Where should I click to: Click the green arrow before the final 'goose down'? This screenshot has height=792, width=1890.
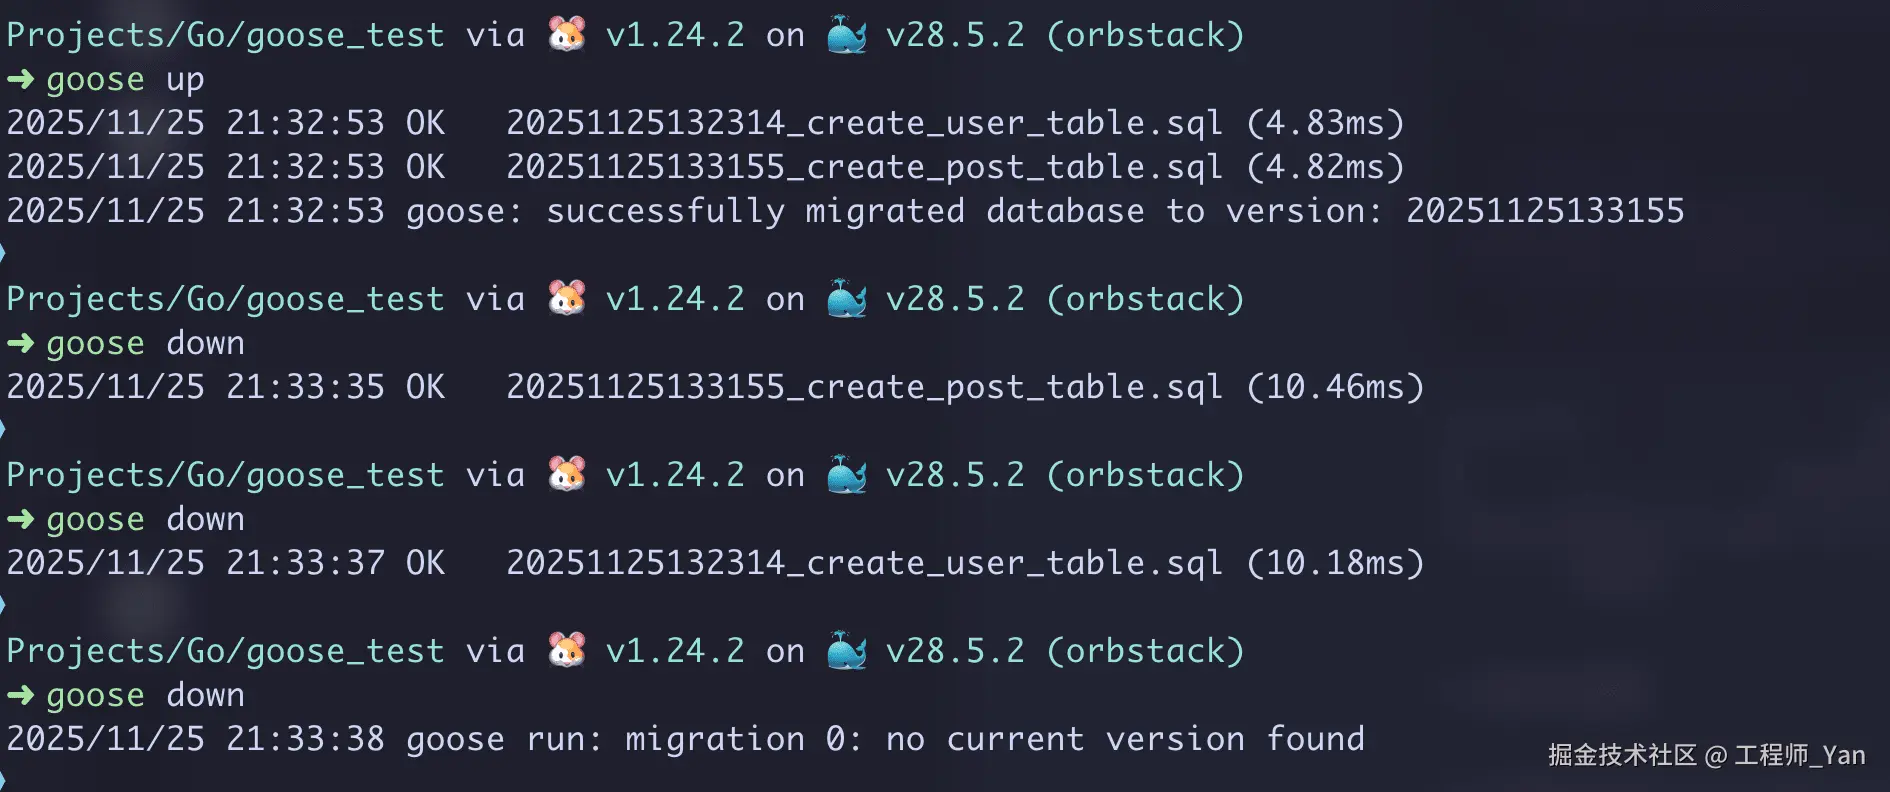tap(20, 695)
